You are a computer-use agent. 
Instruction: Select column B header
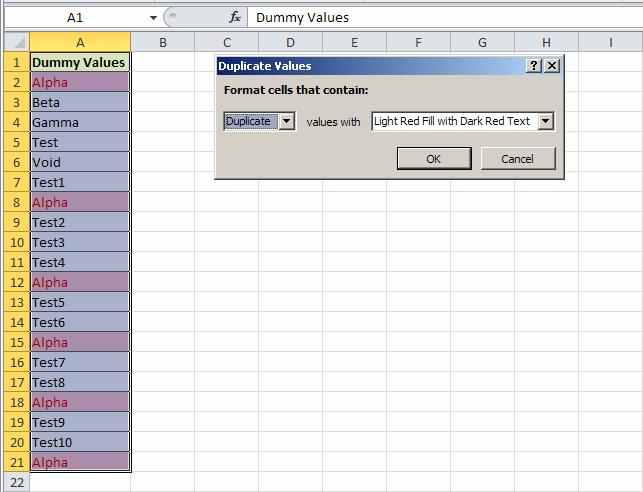(163, 42)
